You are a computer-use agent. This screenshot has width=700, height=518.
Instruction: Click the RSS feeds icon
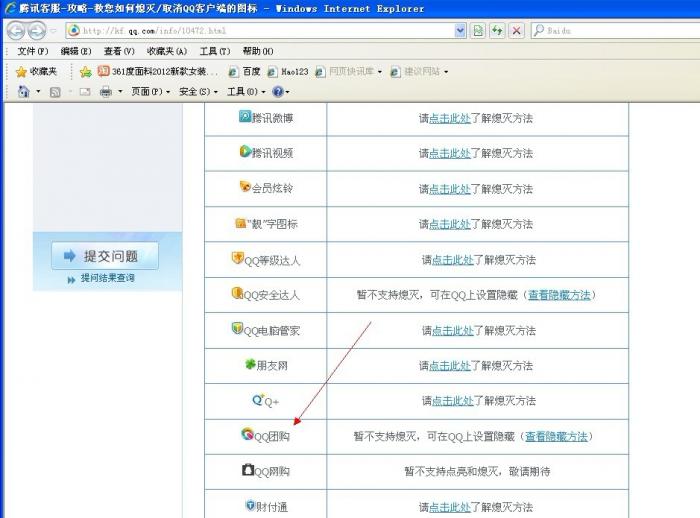[x=55, y=92]
